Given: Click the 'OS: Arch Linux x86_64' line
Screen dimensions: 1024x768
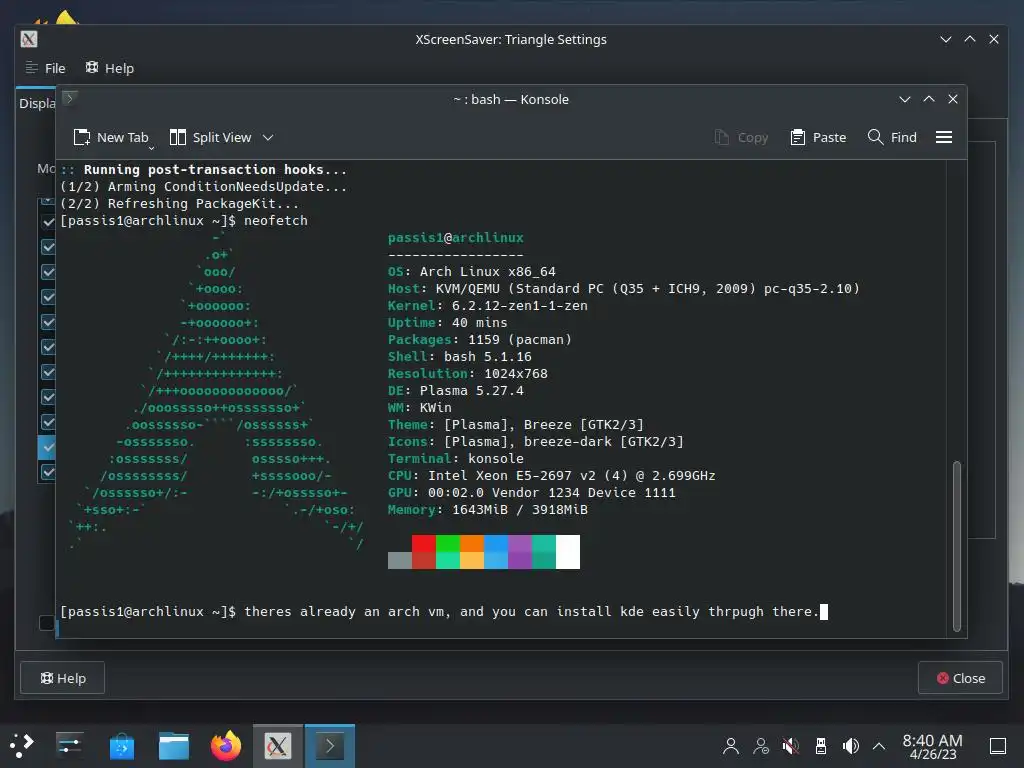Looking at the screenshot, I should (472, 272).
